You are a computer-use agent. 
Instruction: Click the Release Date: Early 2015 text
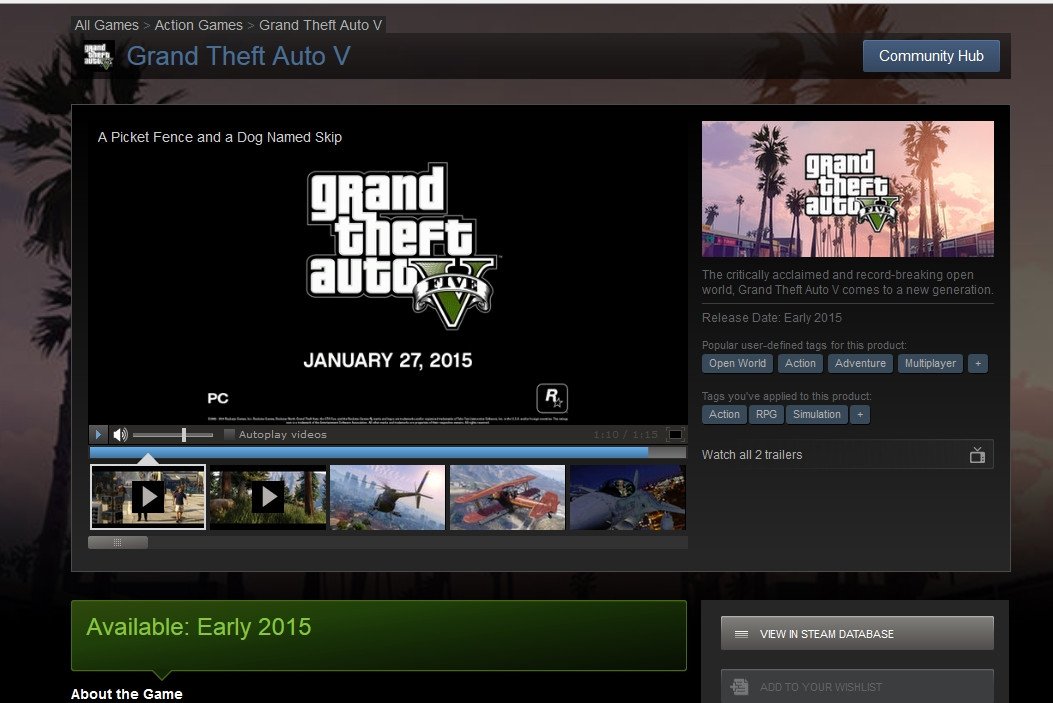coord(772,318)
